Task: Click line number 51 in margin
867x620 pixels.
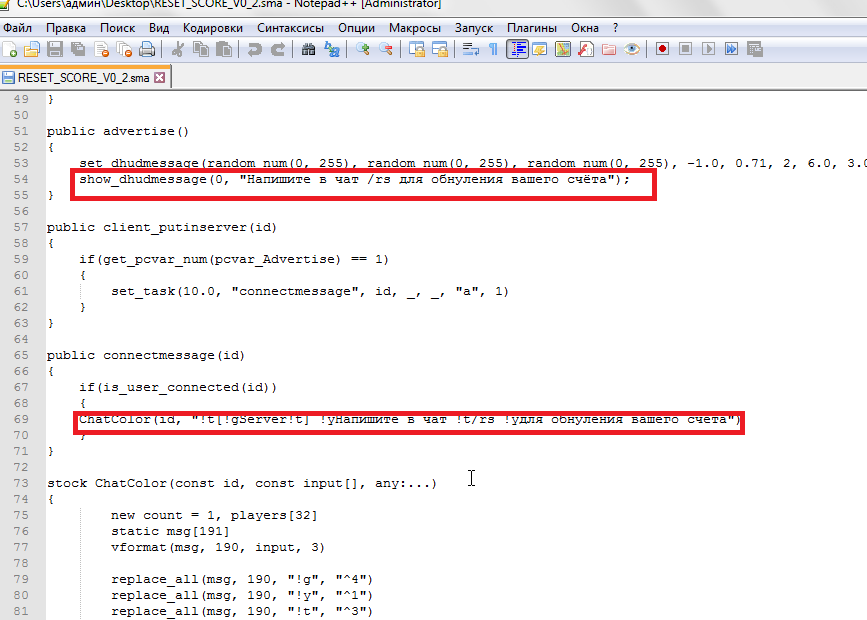Action: tap(21, 131)
